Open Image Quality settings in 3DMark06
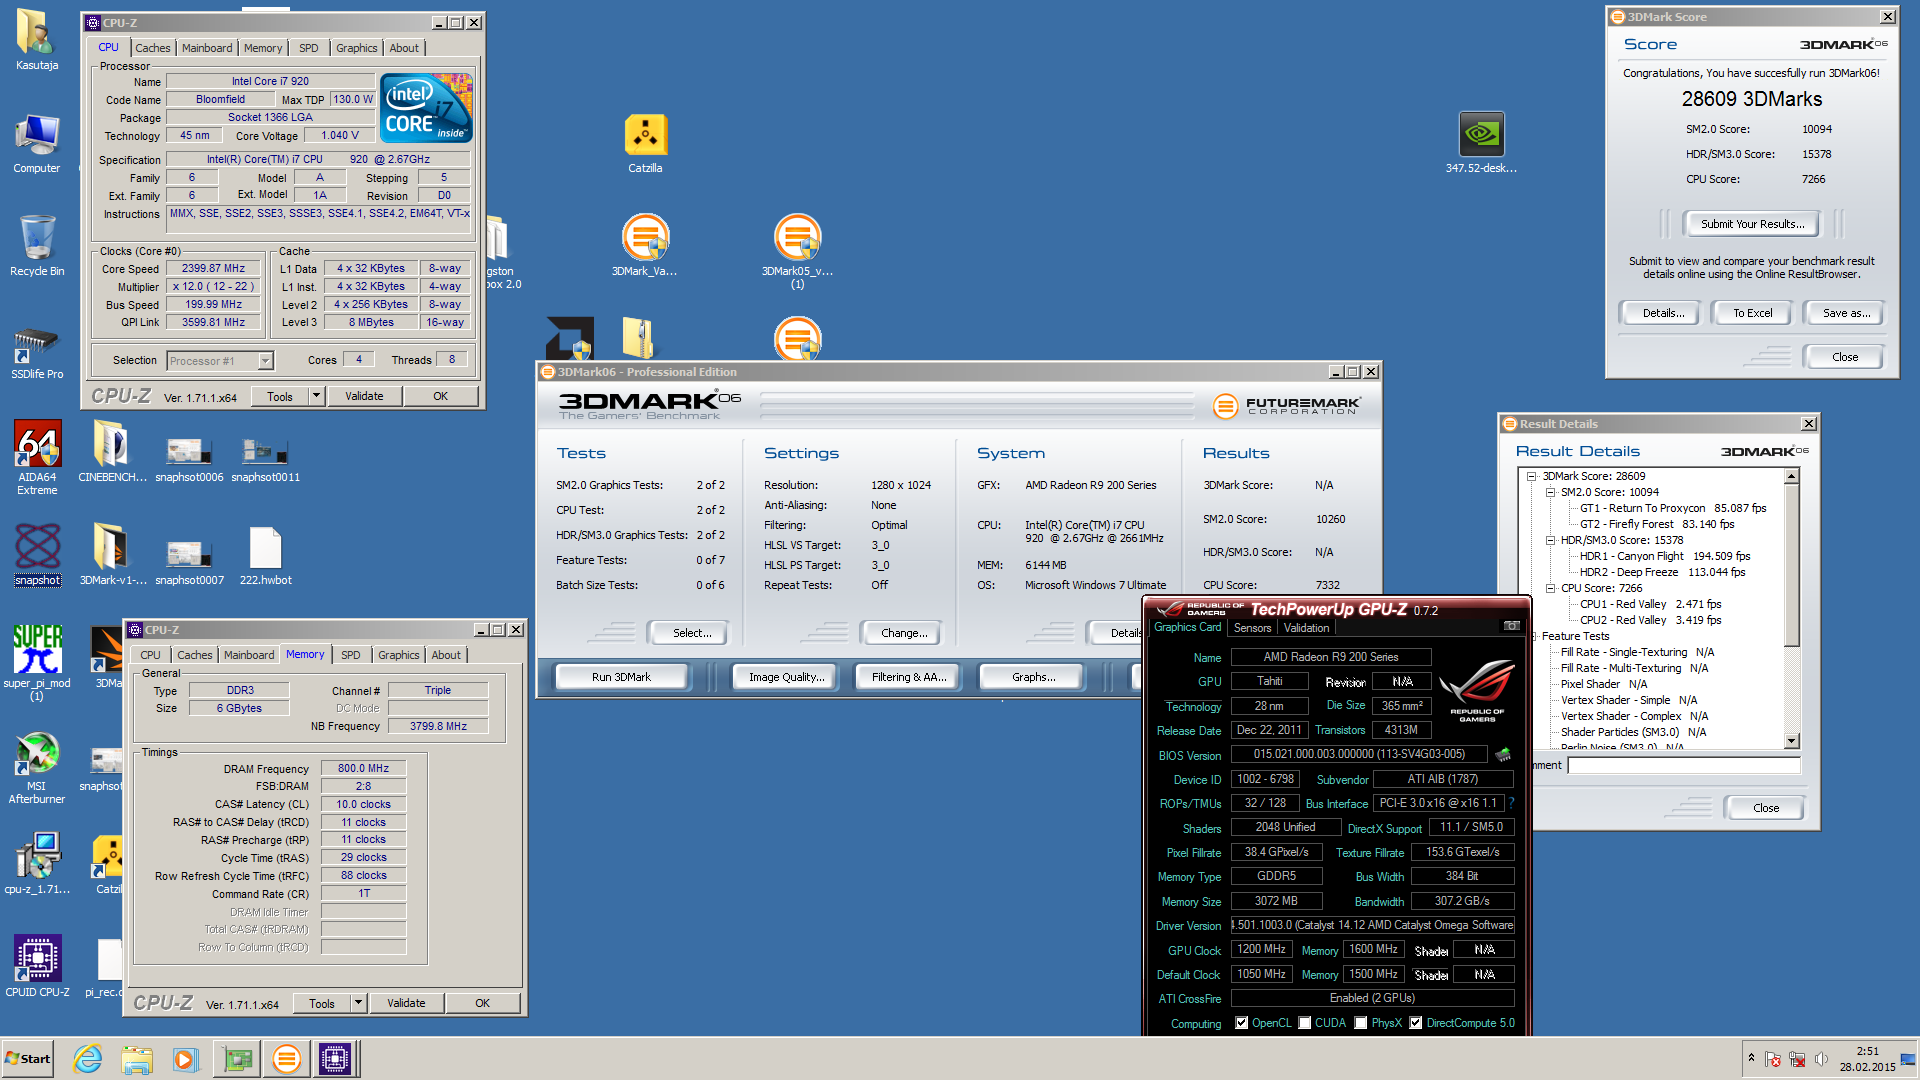 coord(787,677)
